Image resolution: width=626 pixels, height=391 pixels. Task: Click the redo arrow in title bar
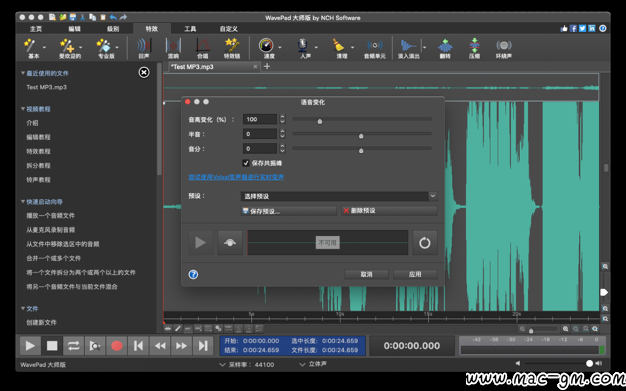(123, 17)
